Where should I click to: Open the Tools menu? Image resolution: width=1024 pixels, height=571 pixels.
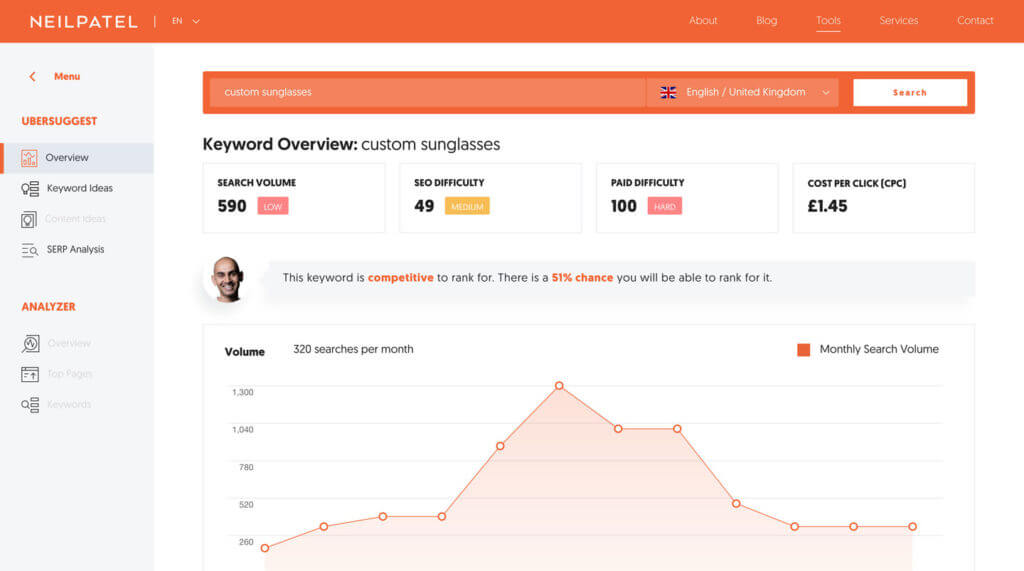tap(828, 21)
